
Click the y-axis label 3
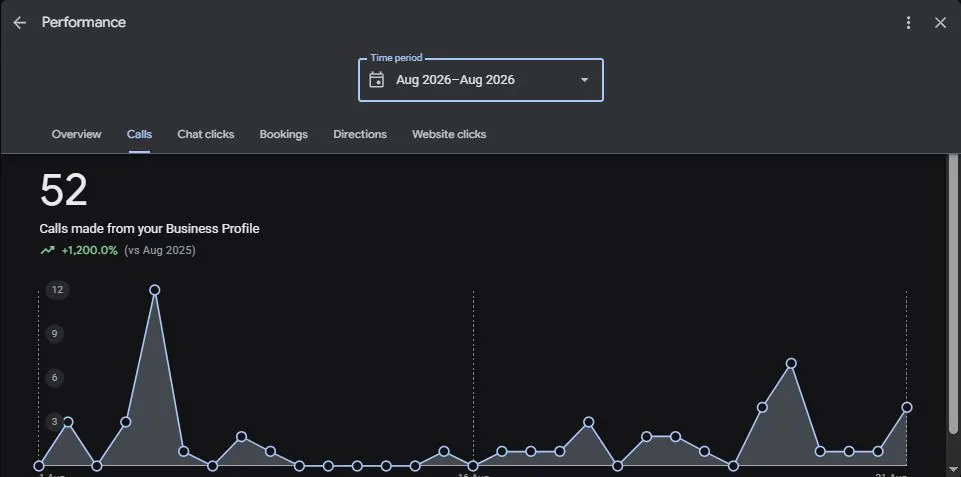click(x=55, y=422)
